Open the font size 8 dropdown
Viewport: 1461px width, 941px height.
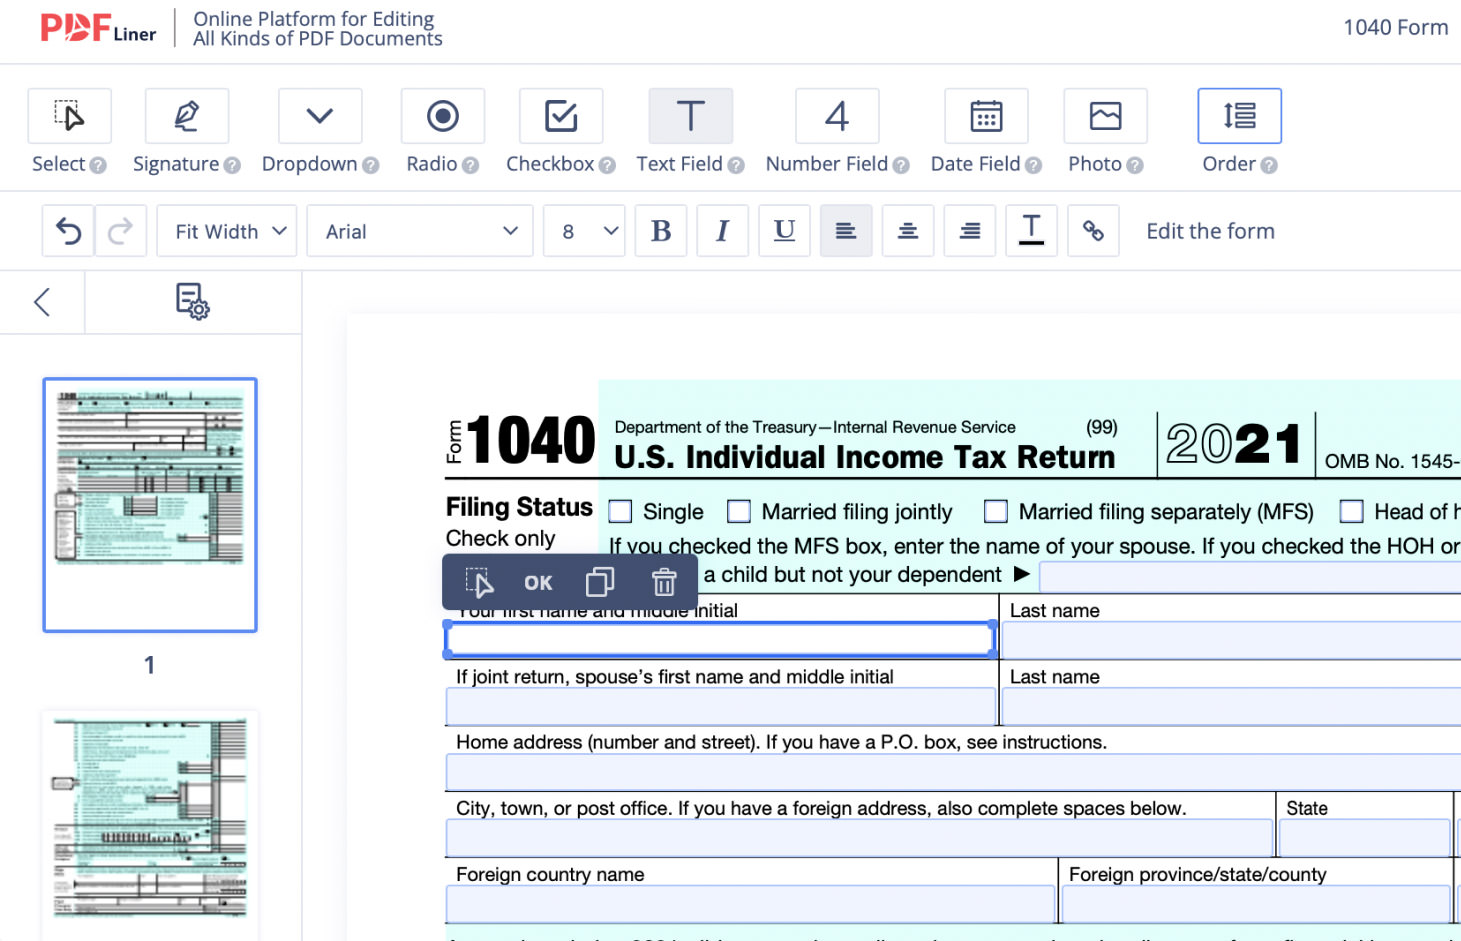point(585,231)
